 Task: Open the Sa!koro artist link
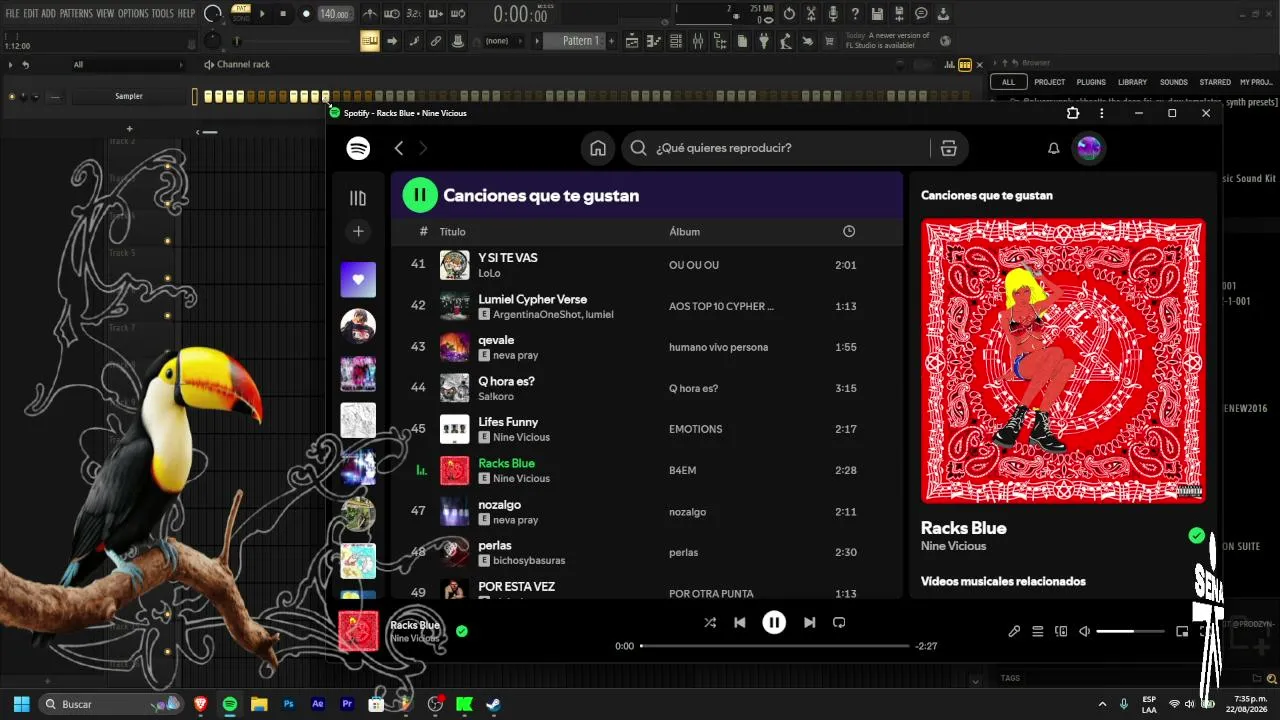point(496,396)
